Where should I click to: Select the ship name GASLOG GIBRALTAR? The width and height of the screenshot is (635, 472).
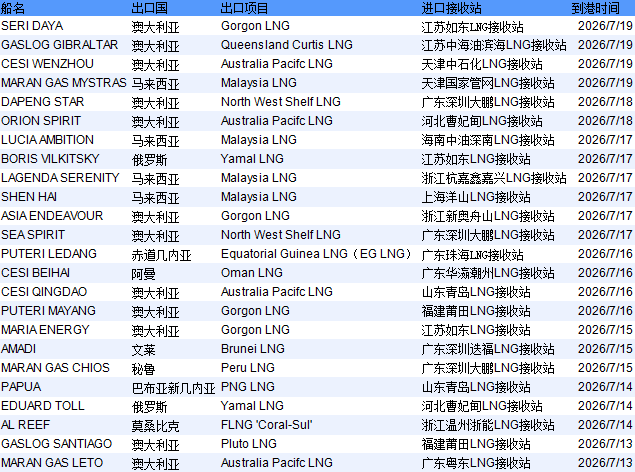coord(60,45)
